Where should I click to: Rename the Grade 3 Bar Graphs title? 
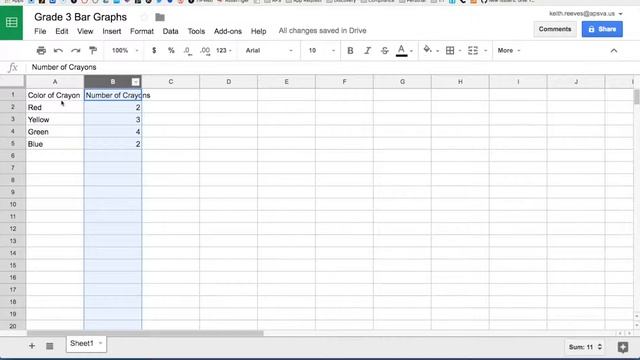[80, 17]
